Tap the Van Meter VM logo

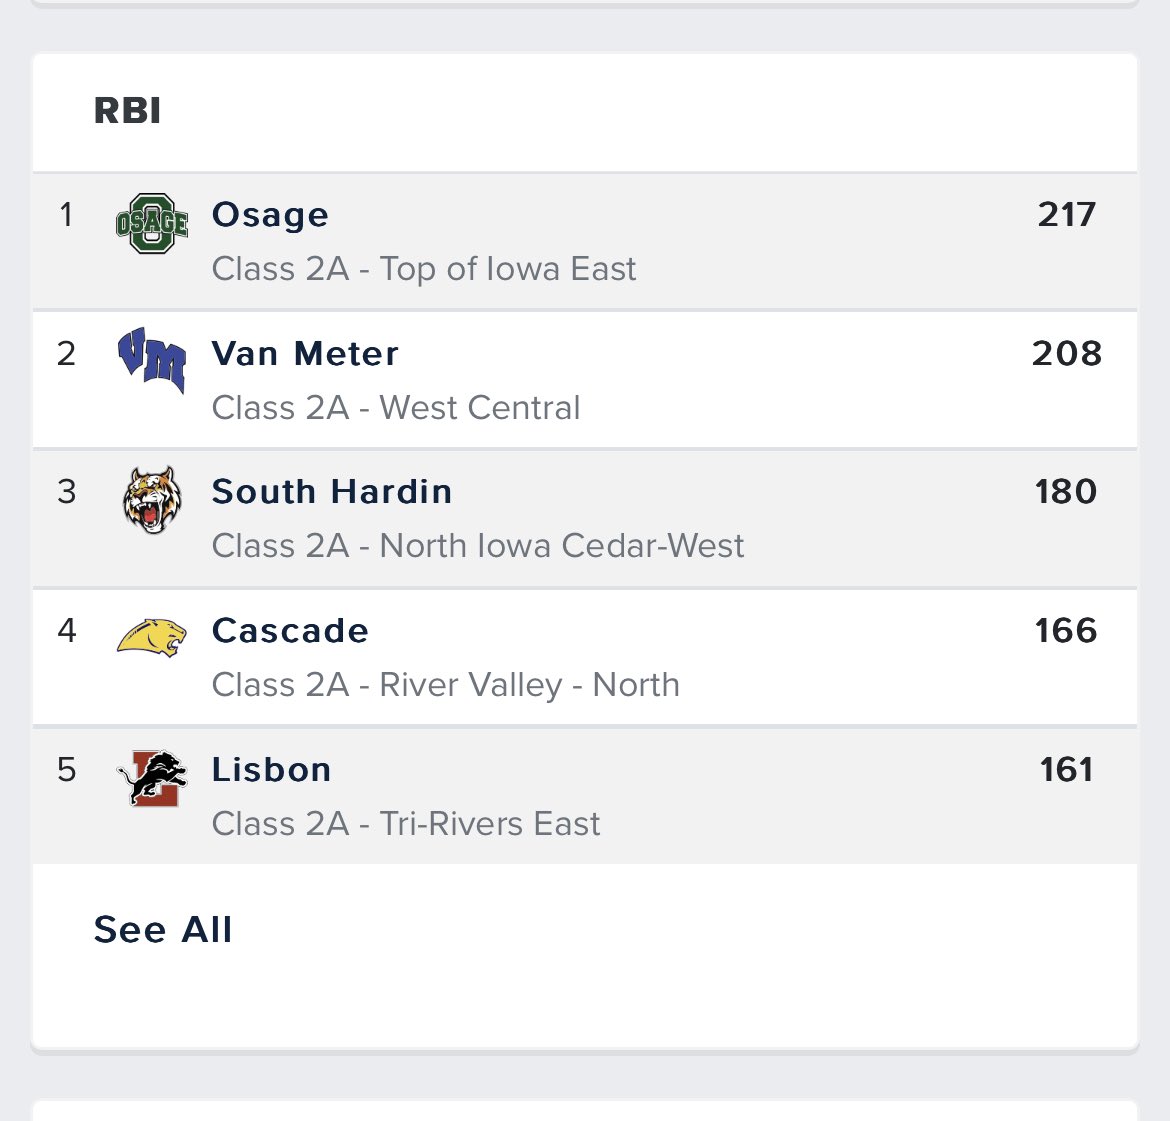click(x=152, y=360)
